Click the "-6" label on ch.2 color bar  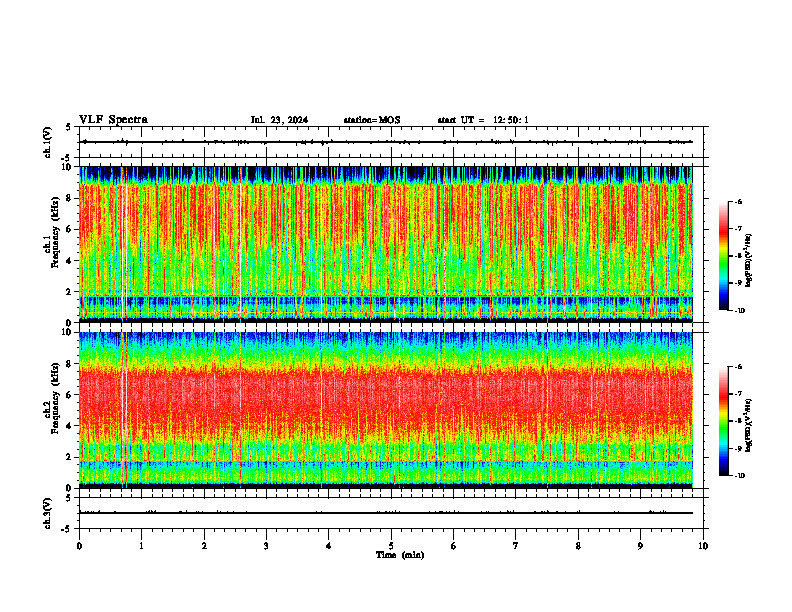click(738, 367)
